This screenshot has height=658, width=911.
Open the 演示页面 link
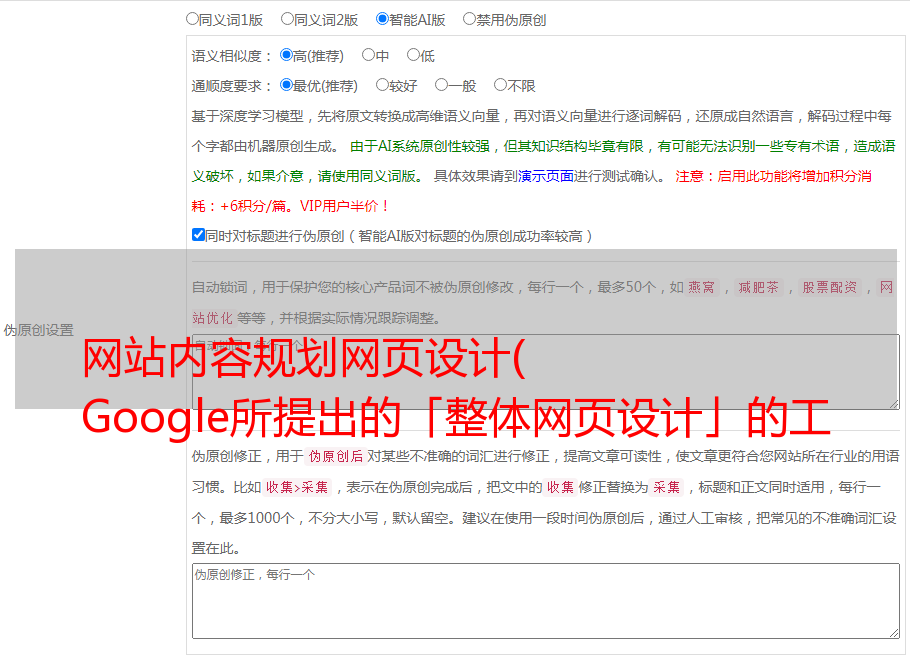[545, 176]
